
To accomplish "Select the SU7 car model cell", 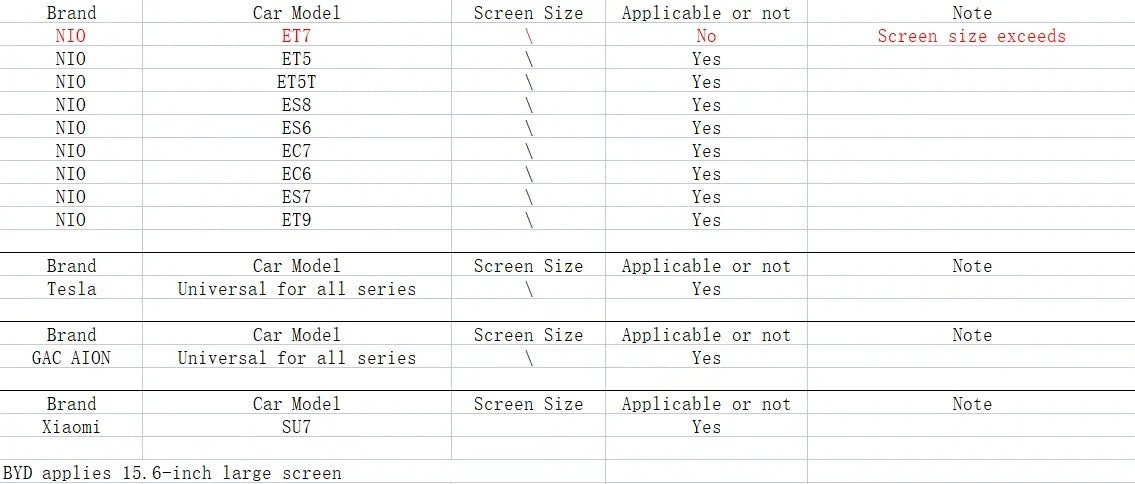I will click(x=296, y=427).
